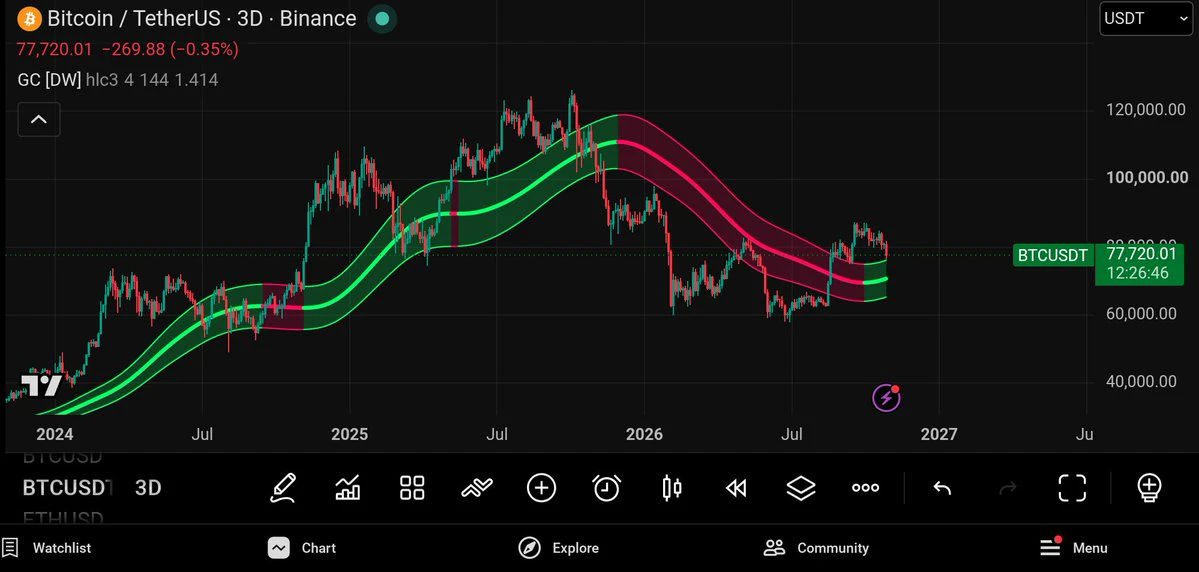Open the object tree layers icon
This screenshot has height=572, width=1199.
pos(801,487)
